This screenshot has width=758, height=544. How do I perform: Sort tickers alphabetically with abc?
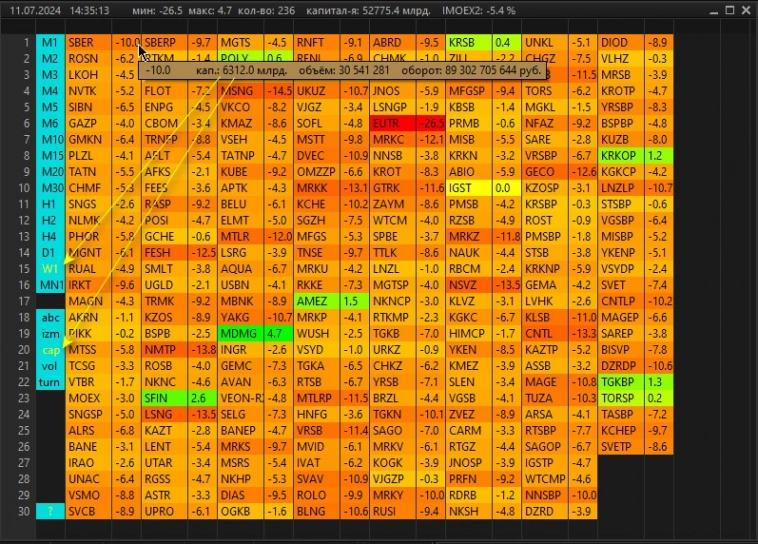pos(50,317)
